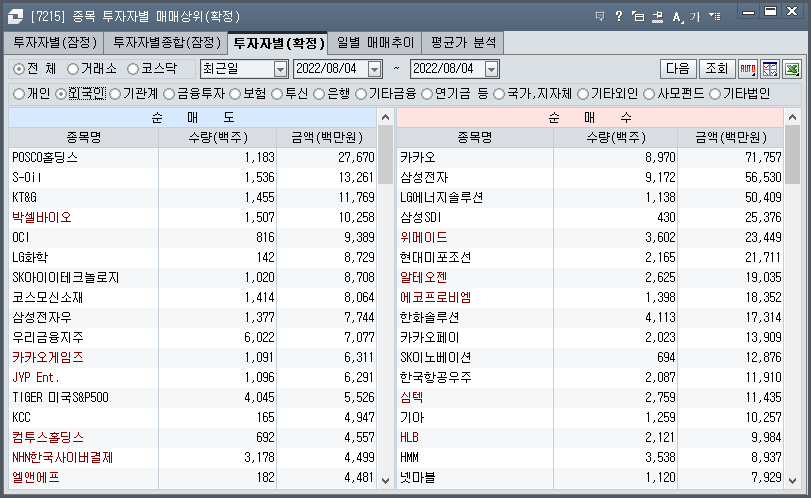Click the window app icon in title bar

[15, 17]
